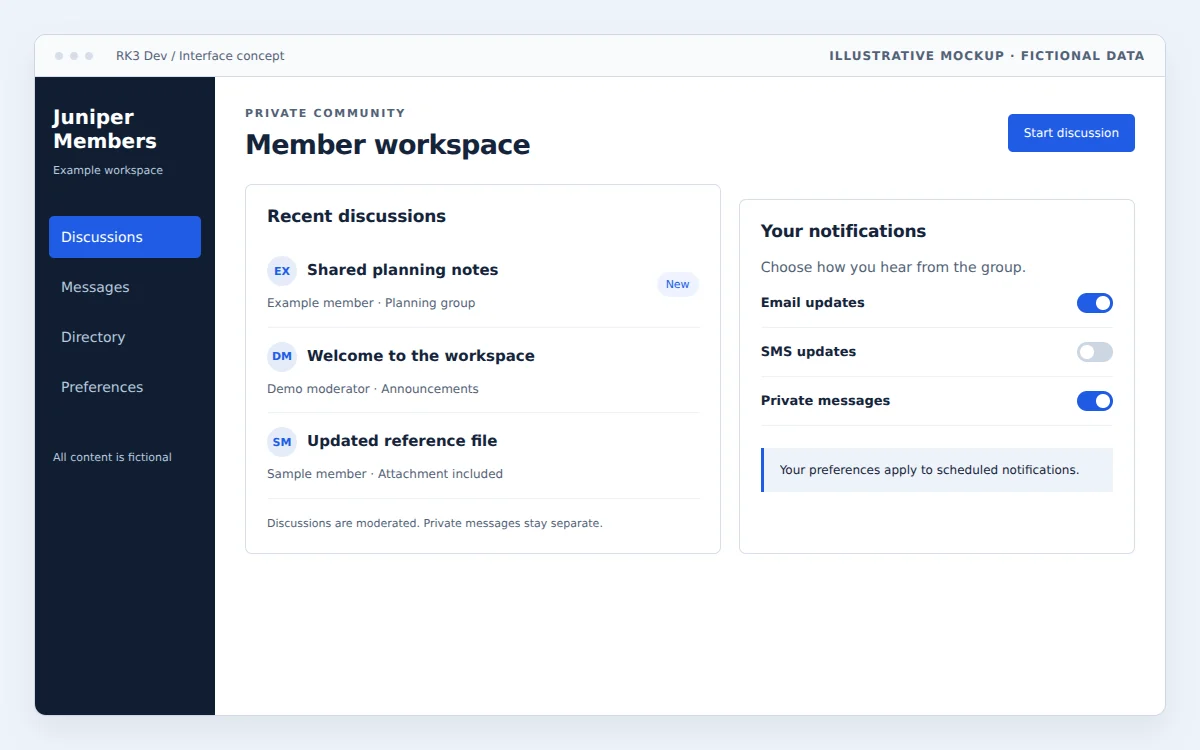Click the Member workspace page heading
The width and height of the screenshot is (1200, 750).
point(388,145)
